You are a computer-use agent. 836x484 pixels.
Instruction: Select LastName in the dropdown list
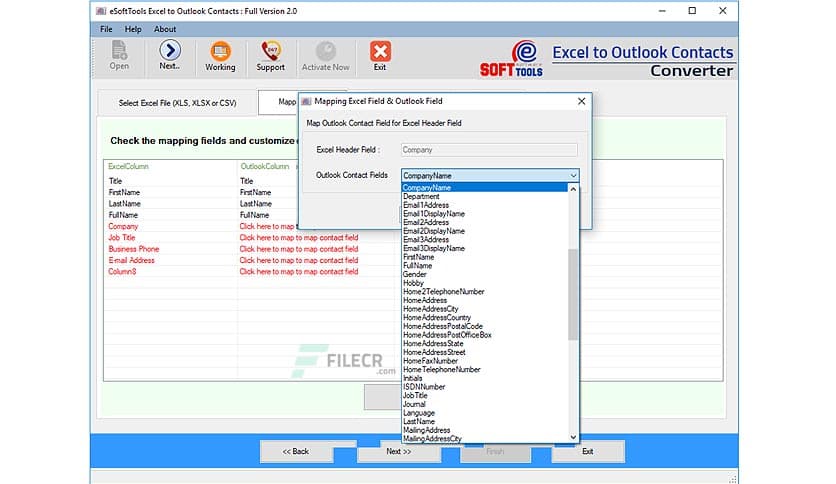coord(484,421)
